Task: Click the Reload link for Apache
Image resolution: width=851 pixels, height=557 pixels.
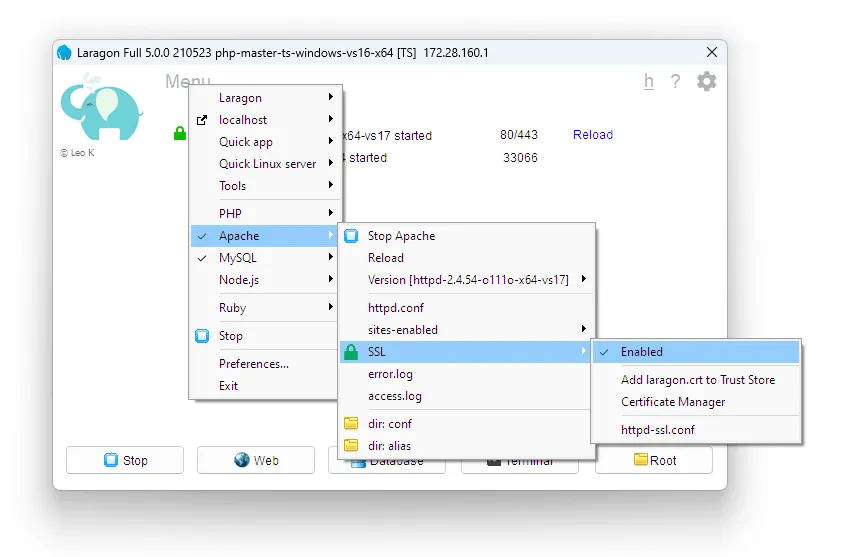Action: coord(593,135)
